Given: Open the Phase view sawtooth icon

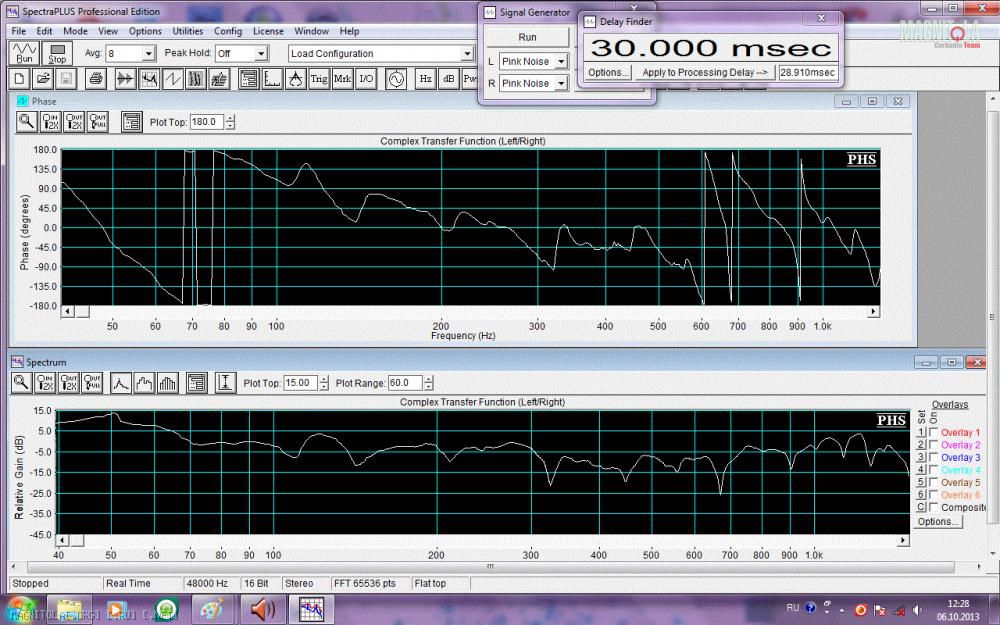Looking at the screenshot, I should (x=173, y=79).
